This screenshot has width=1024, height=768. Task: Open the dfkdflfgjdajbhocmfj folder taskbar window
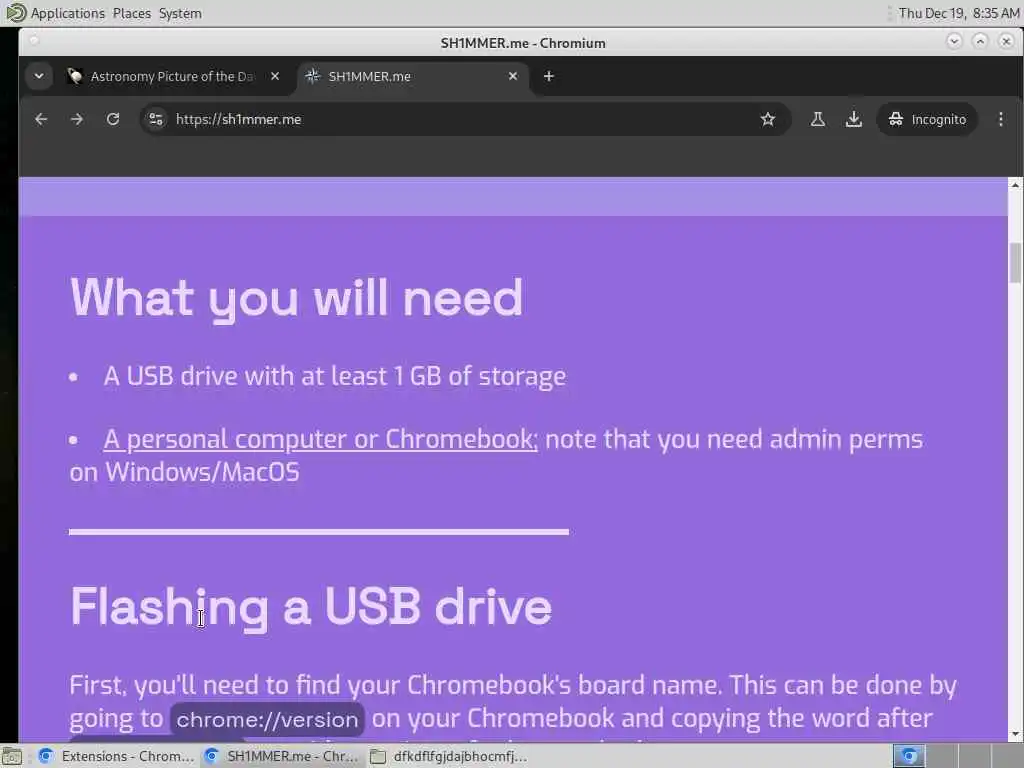coord(448,756)
